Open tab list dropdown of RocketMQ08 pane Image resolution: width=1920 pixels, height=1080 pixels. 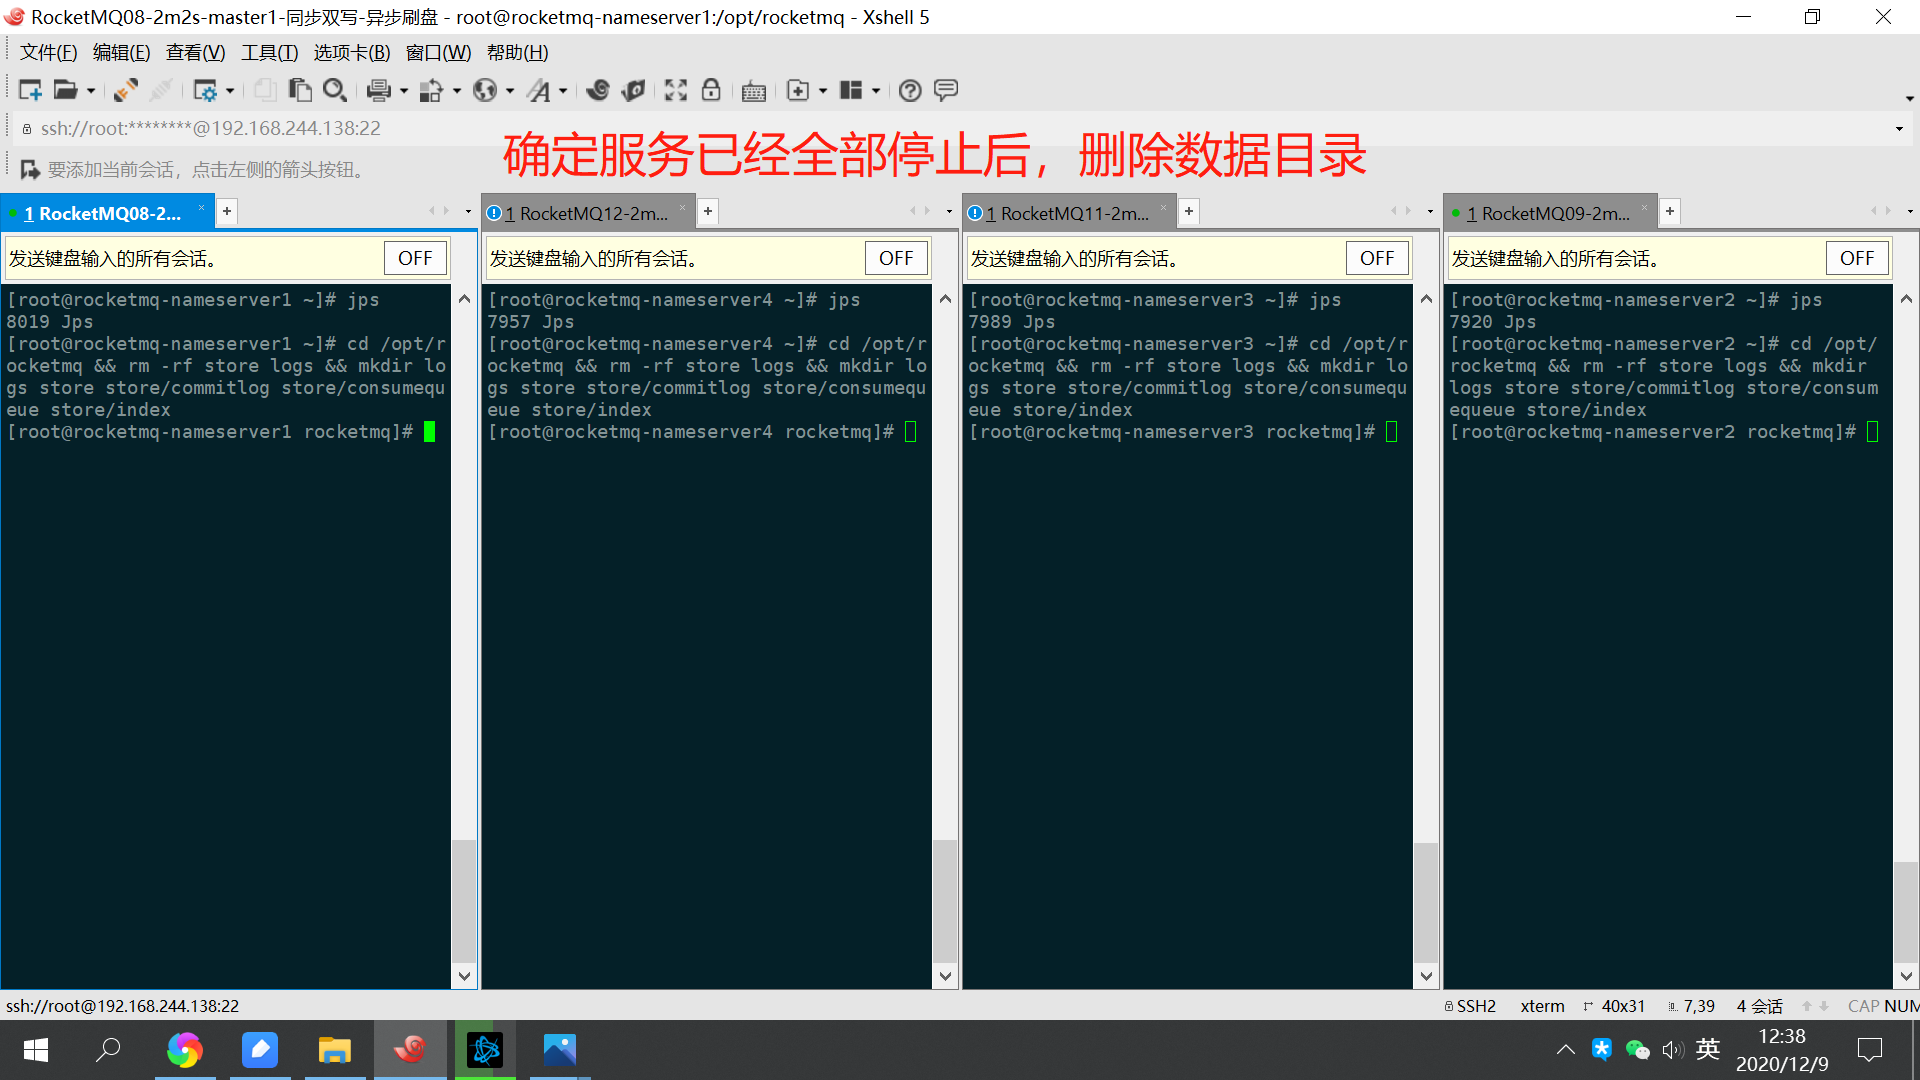pyautogui.click(x=468, y=211)
